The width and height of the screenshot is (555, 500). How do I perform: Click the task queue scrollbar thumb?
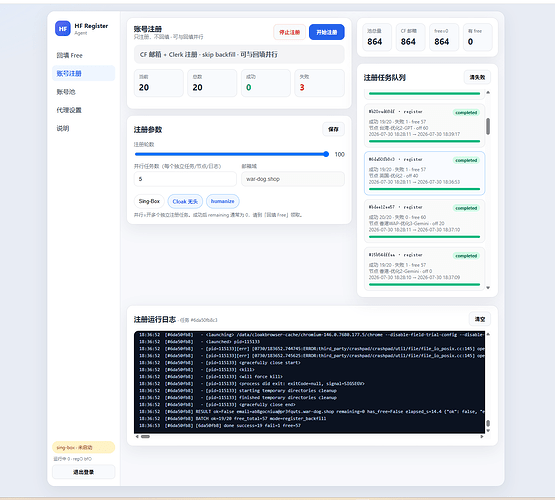coord(488,126)
